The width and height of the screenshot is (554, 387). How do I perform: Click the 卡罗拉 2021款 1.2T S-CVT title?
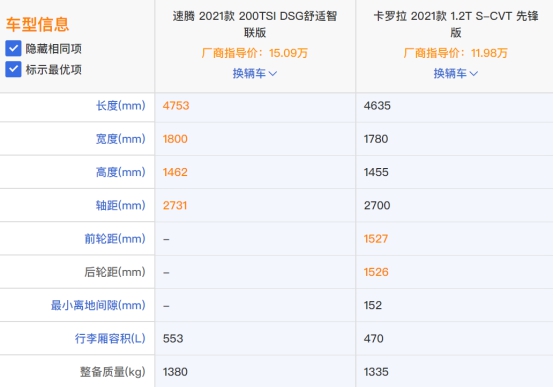(455, 24)
